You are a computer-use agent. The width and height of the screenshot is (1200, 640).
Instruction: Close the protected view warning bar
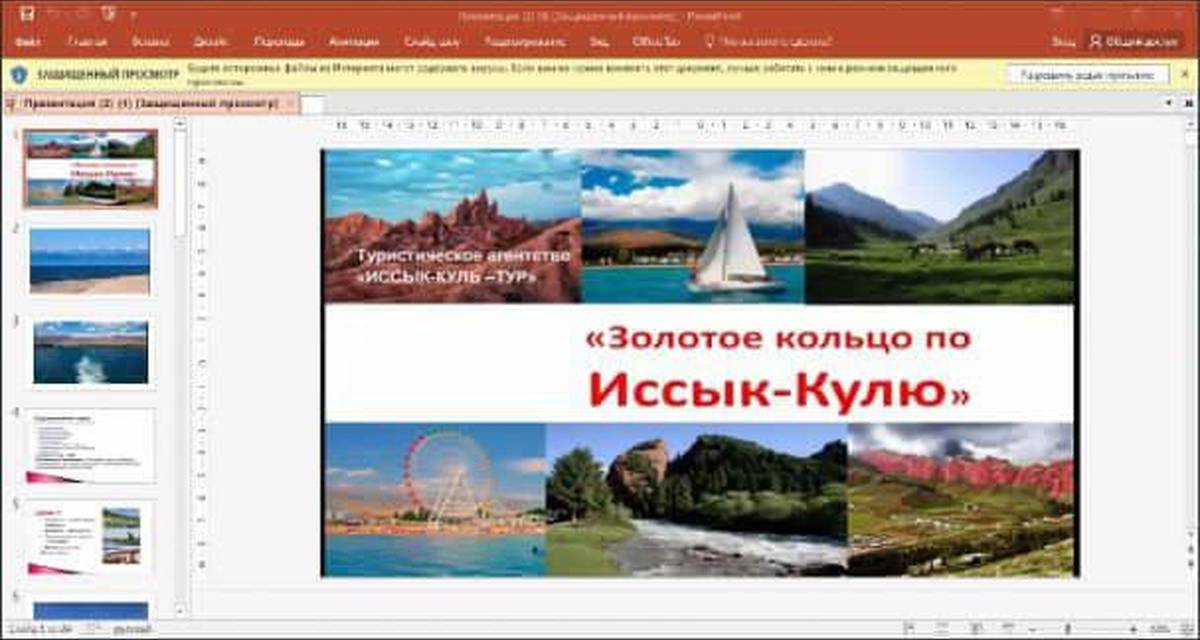1185,75
